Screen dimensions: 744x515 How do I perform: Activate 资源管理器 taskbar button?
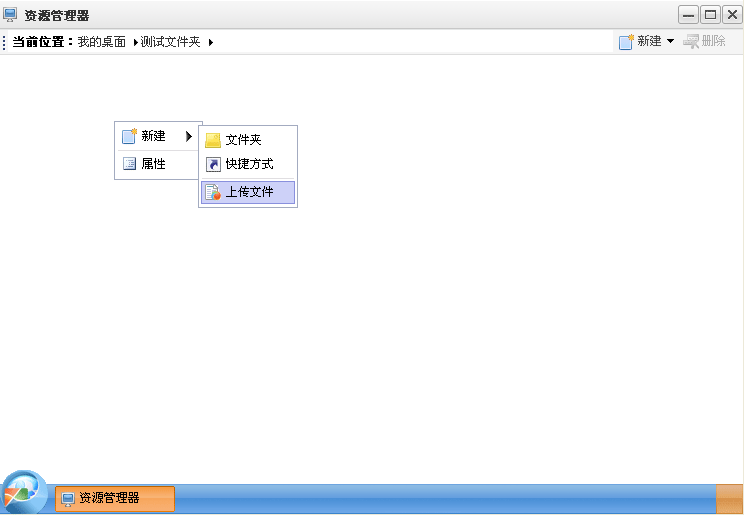coord(115,499)
